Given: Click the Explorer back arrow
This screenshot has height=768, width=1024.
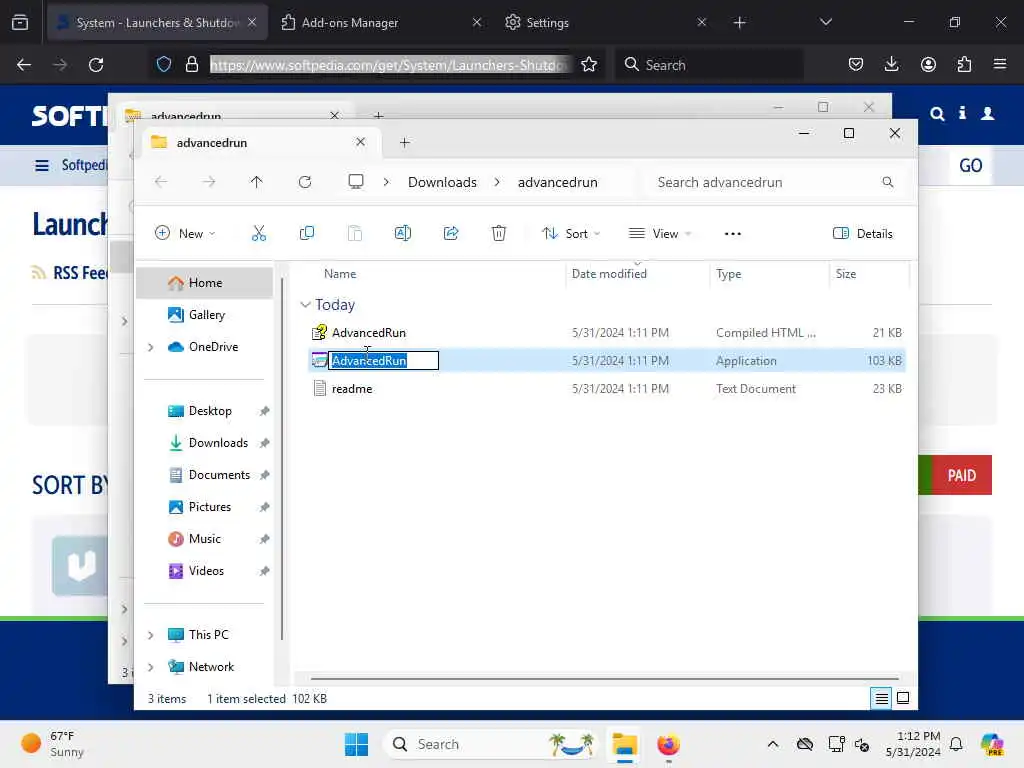Looking at the screenshot, I should [x=161, y=182].
